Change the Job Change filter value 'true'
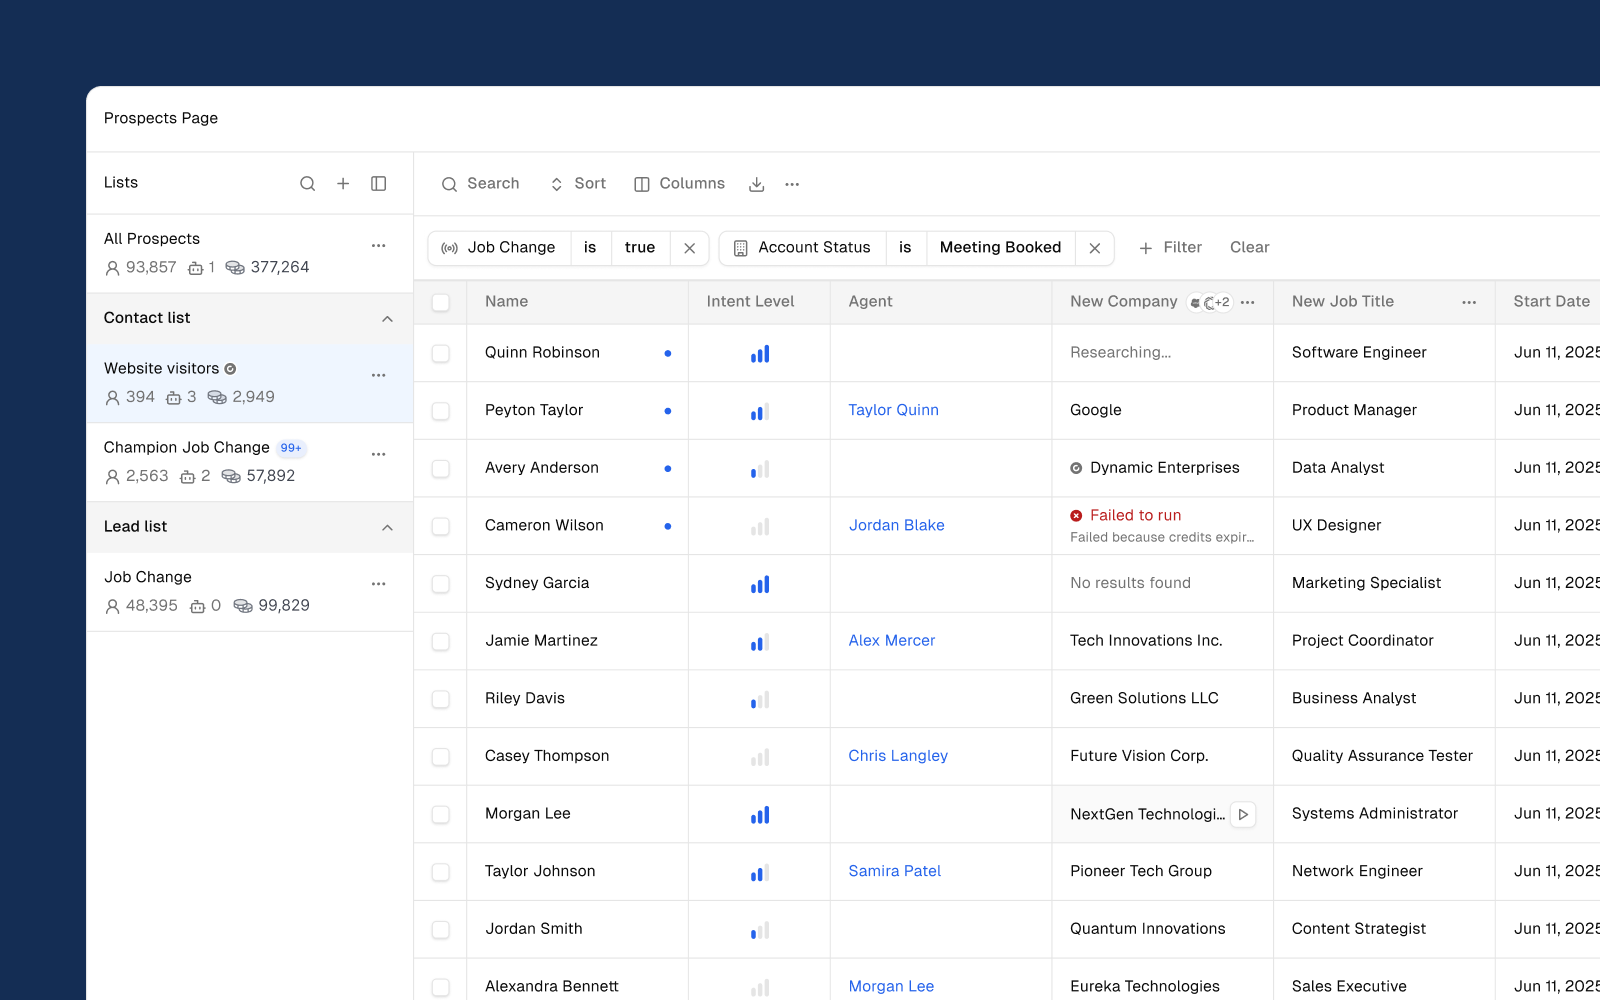The height and width of the screenshot is (1000, 1600). click(x=640, y=248)
